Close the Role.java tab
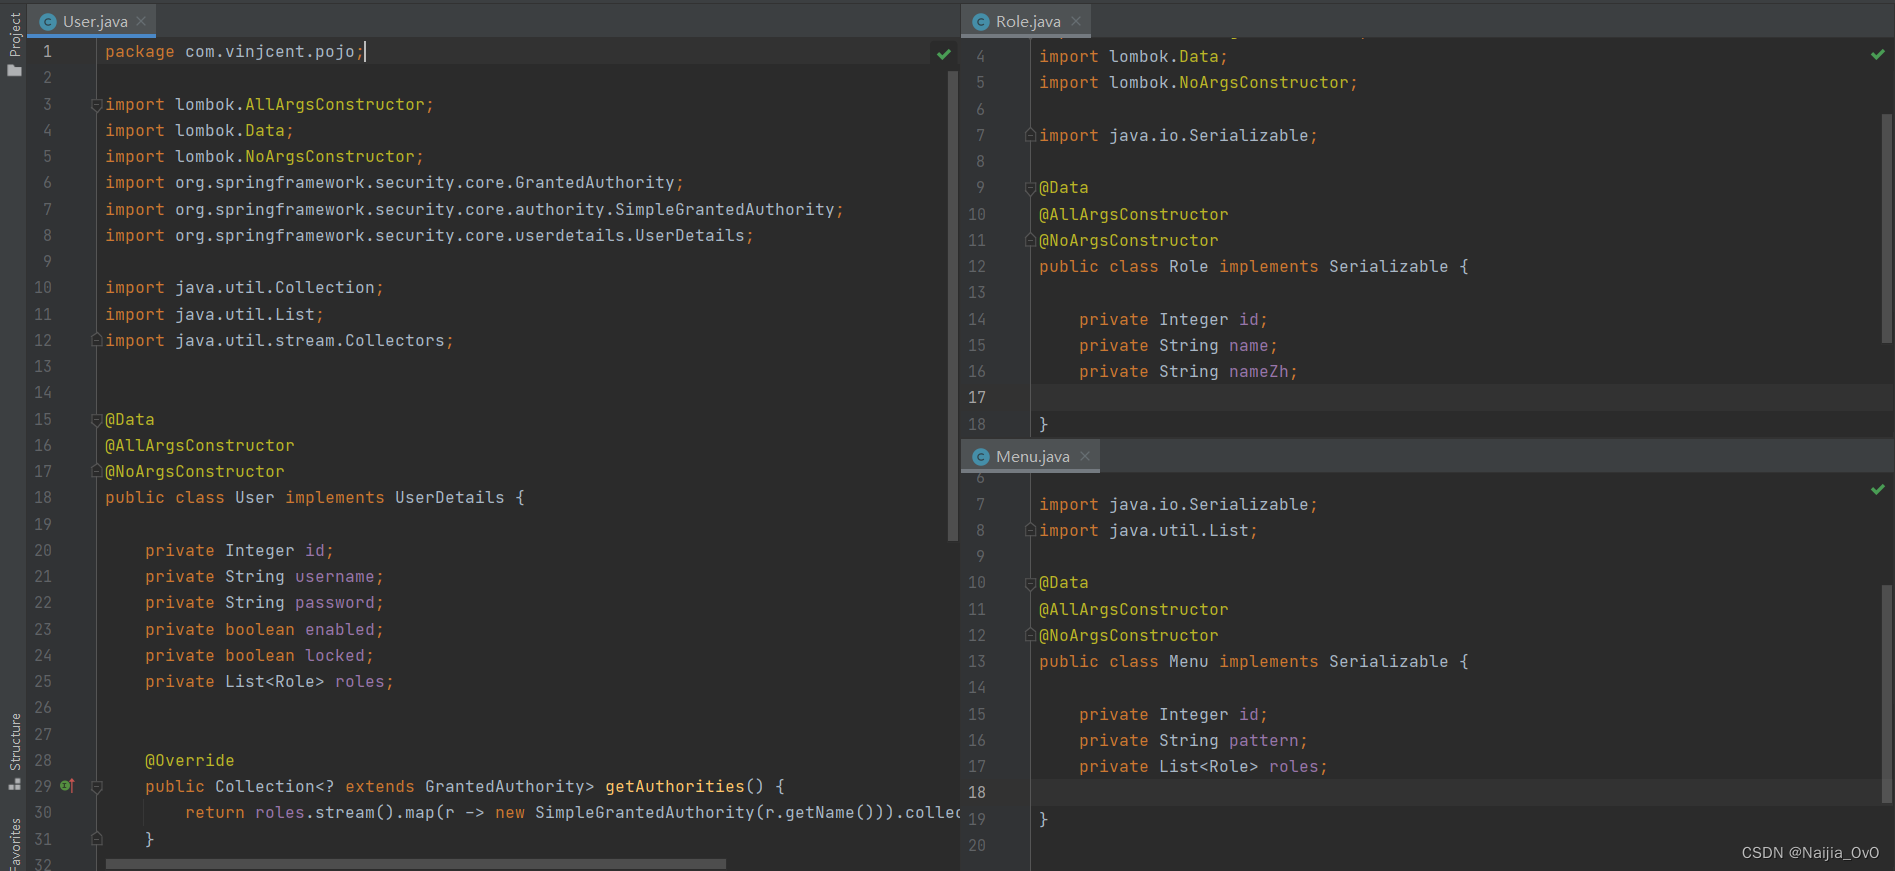Screen dimensions: 1895x871 coord(1076,21)
